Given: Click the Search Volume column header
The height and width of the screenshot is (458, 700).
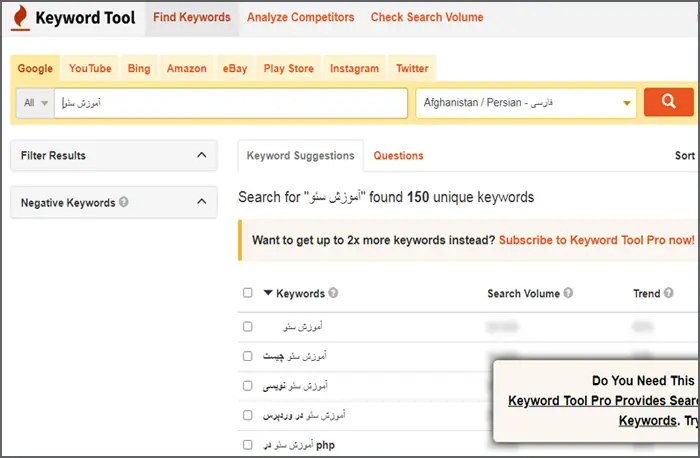Looking at the screenshot, I should (523, 293).
